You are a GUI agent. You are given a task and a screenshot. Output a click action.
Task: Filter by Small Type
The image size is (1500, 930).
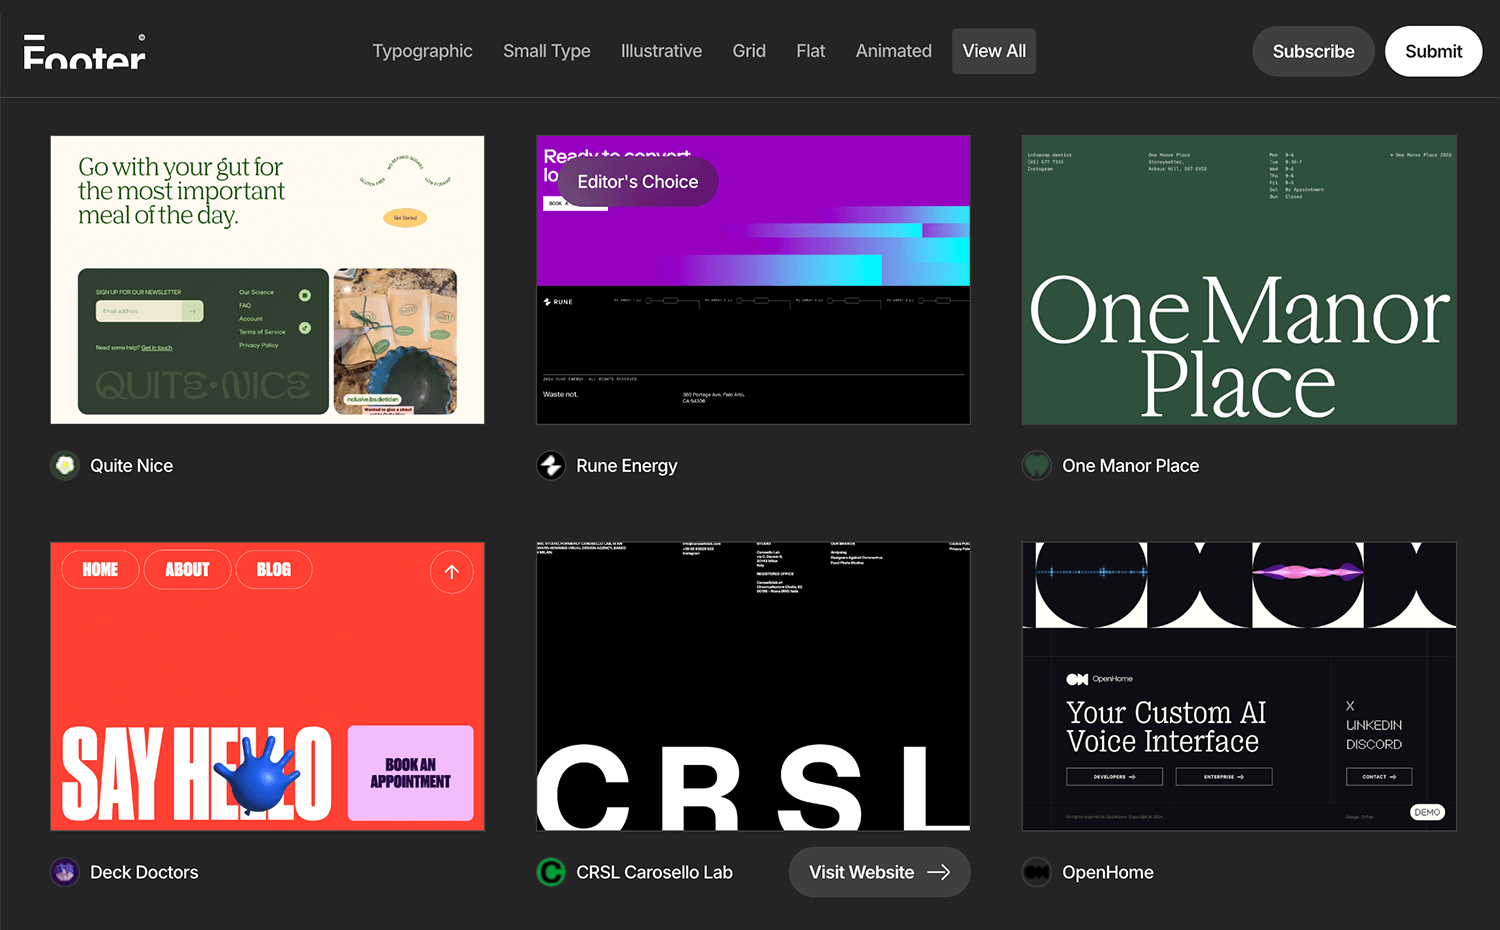(547, 51)
